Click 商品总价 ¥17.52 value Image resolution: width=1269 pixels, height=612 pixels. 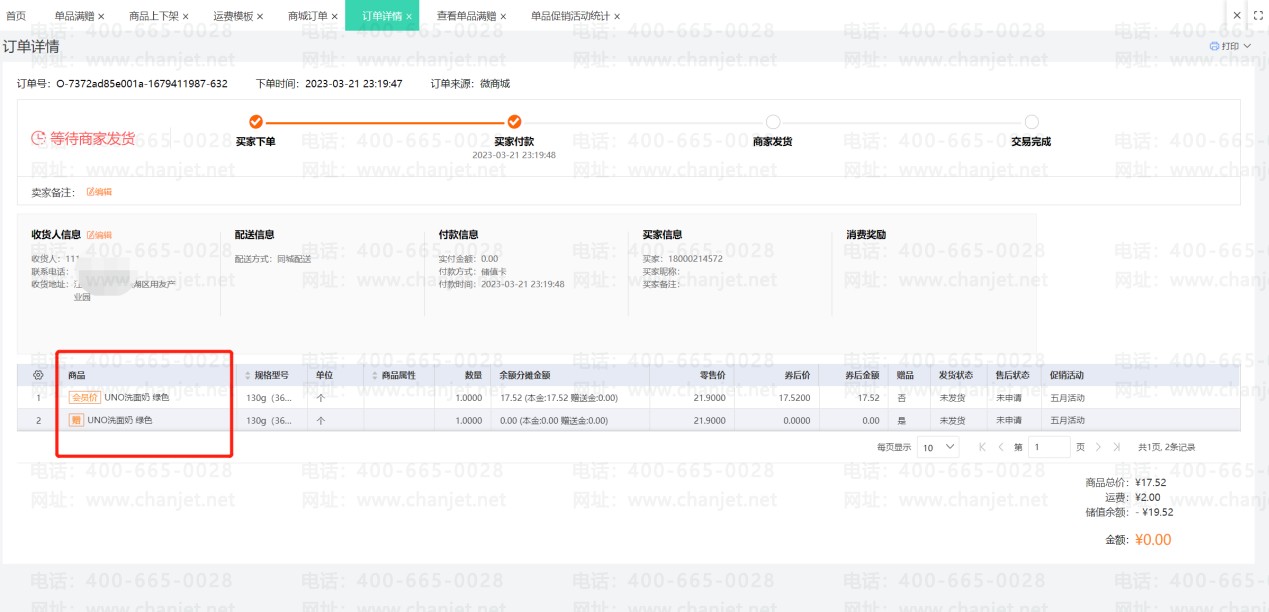1150,482
